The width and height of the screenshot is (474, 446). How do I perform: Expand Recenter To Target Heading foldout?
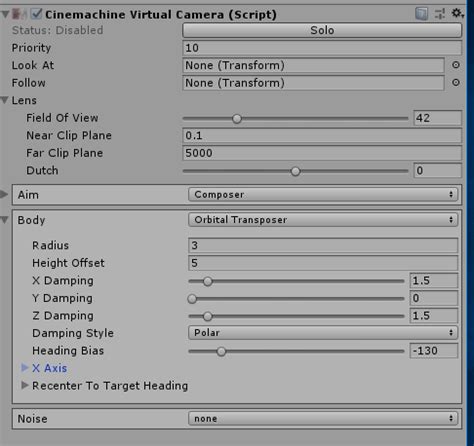click(x=24, y=385)
